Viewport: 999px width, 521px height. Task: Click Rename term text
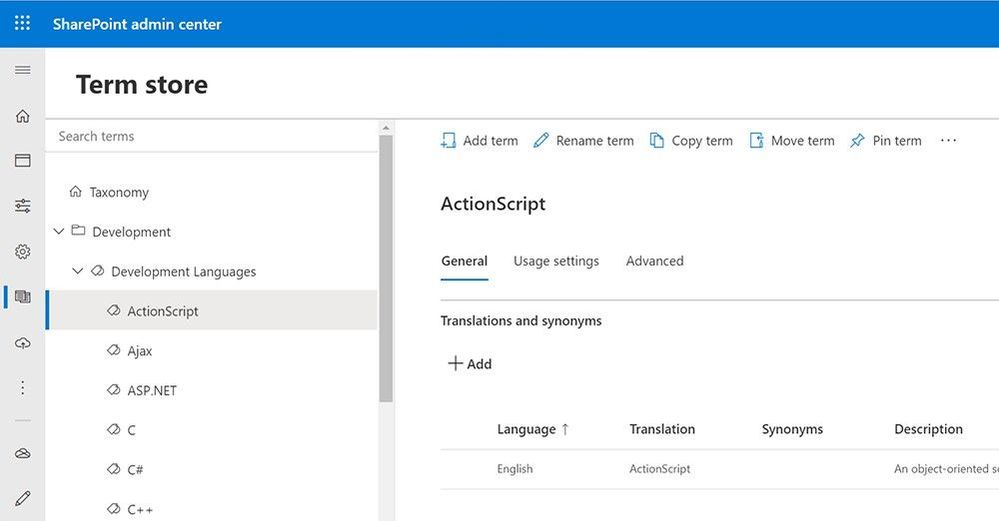click(594, 141)
